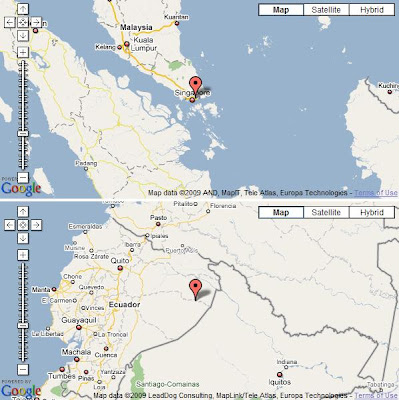This screenshot has width=399, height=400.
Task: Click the Padang city label
Action: (x=86, y=163)
